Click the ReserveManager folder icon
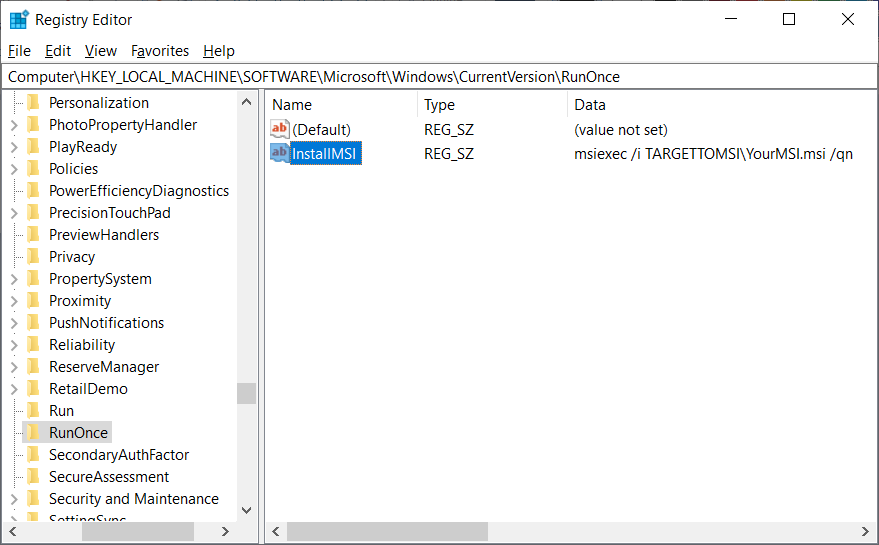Viewport: 879px width, 545px height. pos(34,367)
